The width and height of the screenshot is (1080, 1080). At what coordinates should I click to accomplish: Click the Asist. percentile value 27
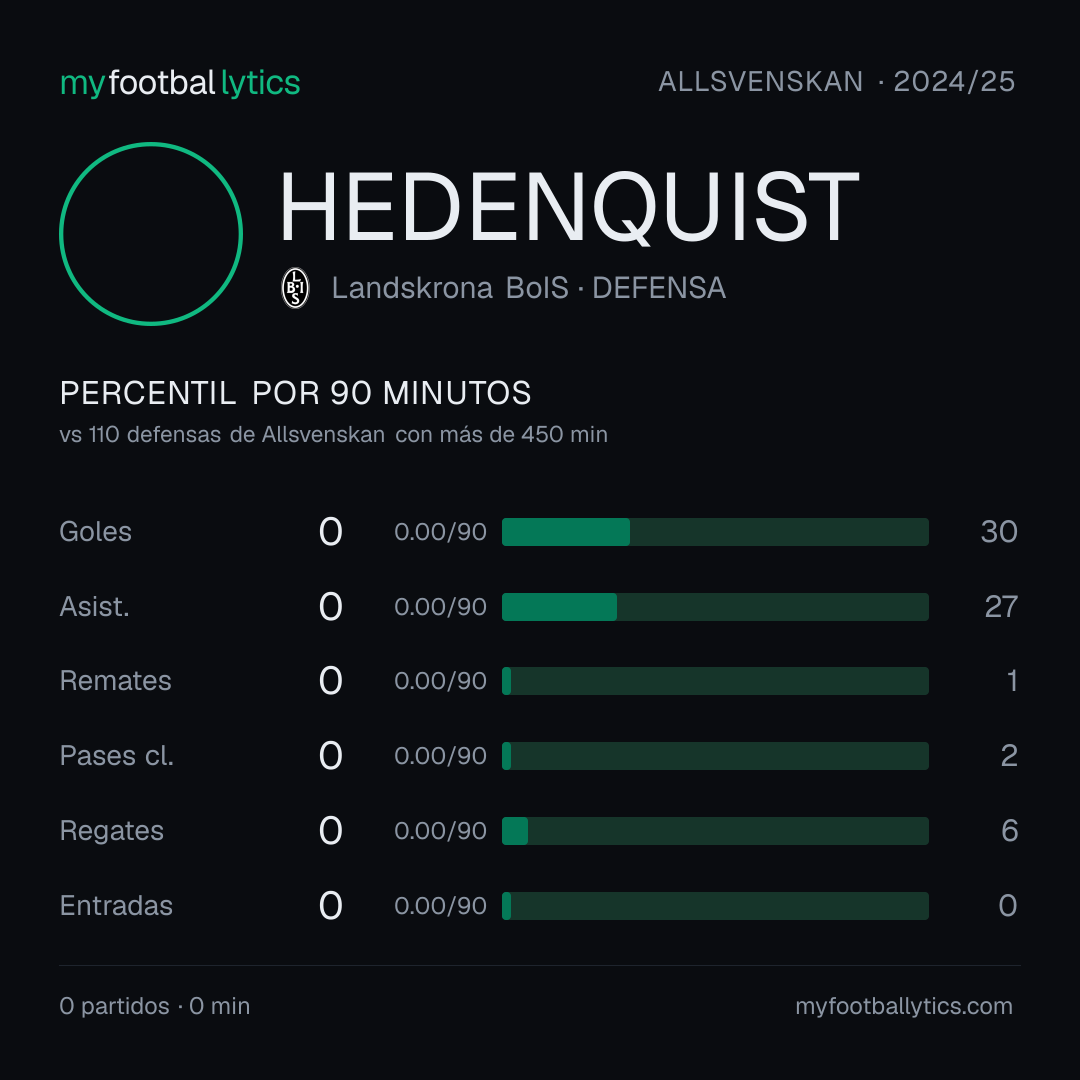[x=1001, y=607]
